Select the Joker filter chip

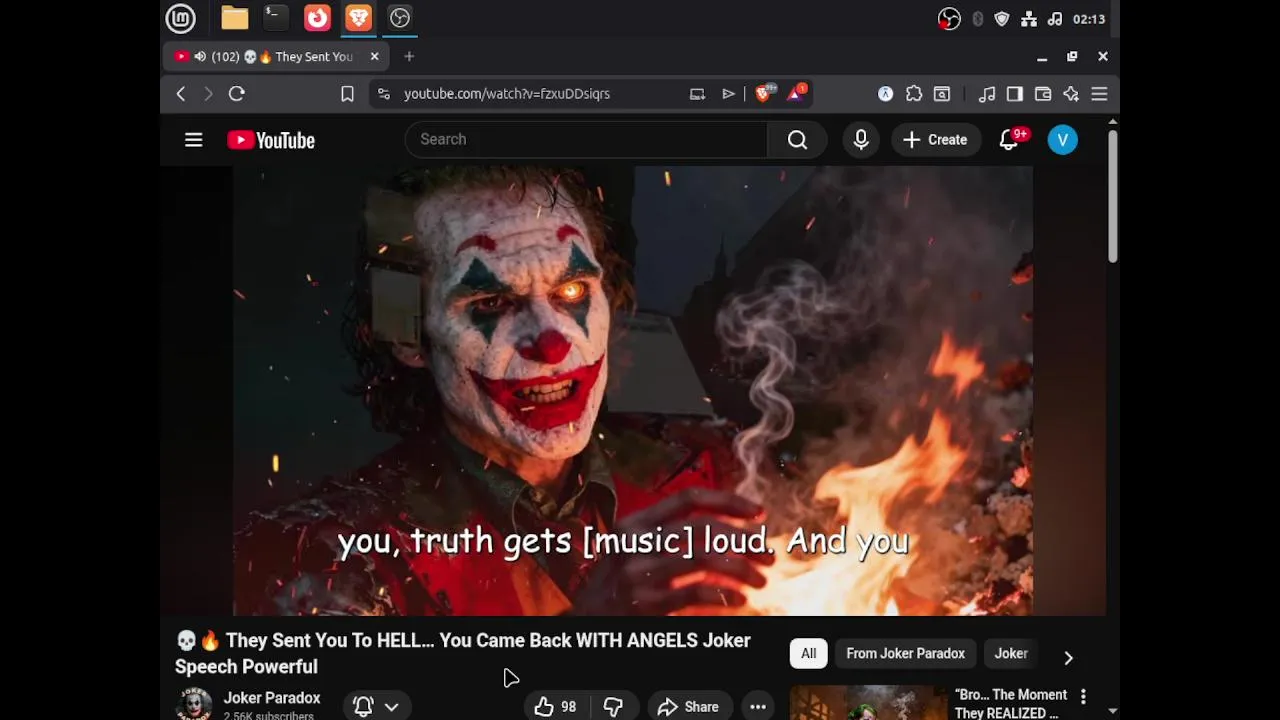coord(1011,654)
